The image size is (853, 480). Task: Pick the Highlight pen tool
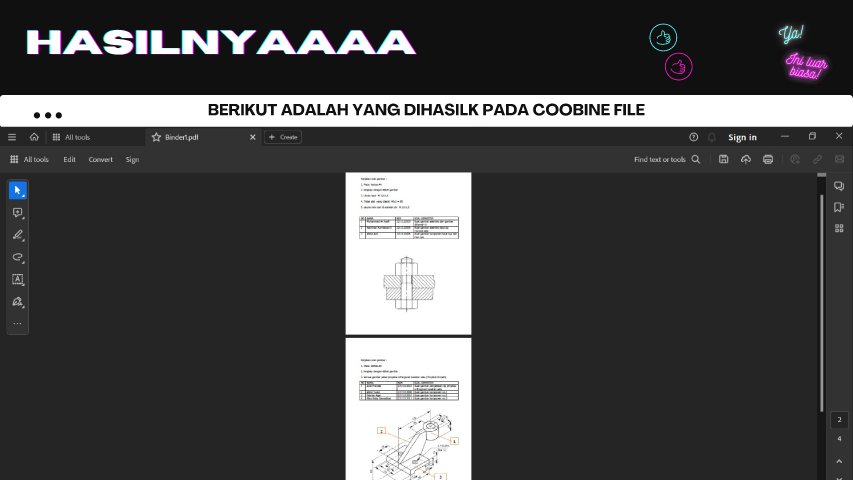17,236
